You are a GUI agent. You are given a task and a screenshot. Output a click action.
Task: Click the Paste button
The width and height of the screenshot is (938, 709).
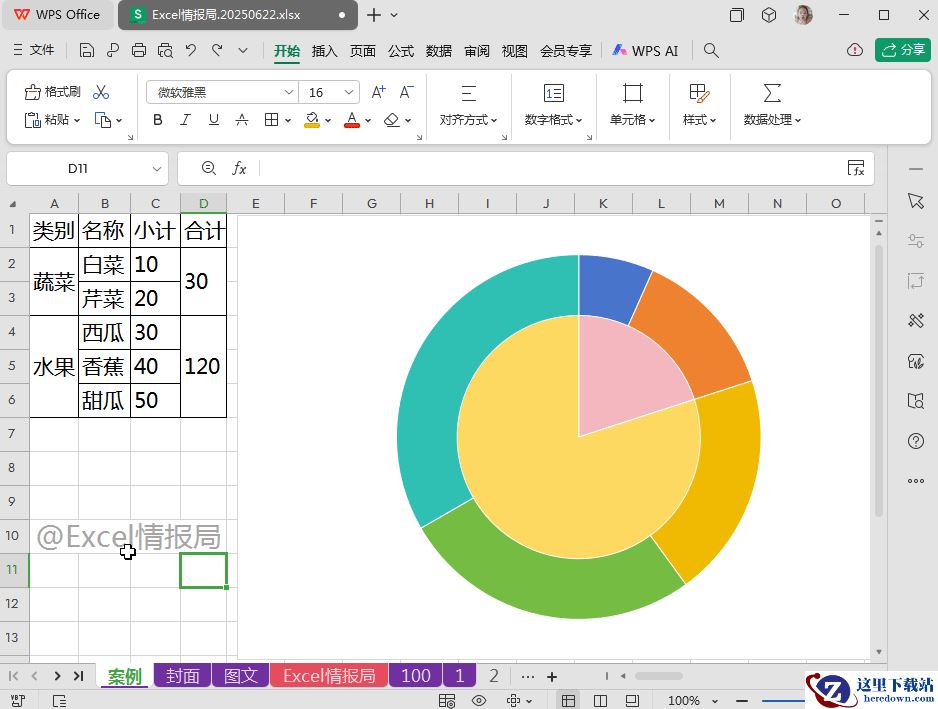[51, 120]
